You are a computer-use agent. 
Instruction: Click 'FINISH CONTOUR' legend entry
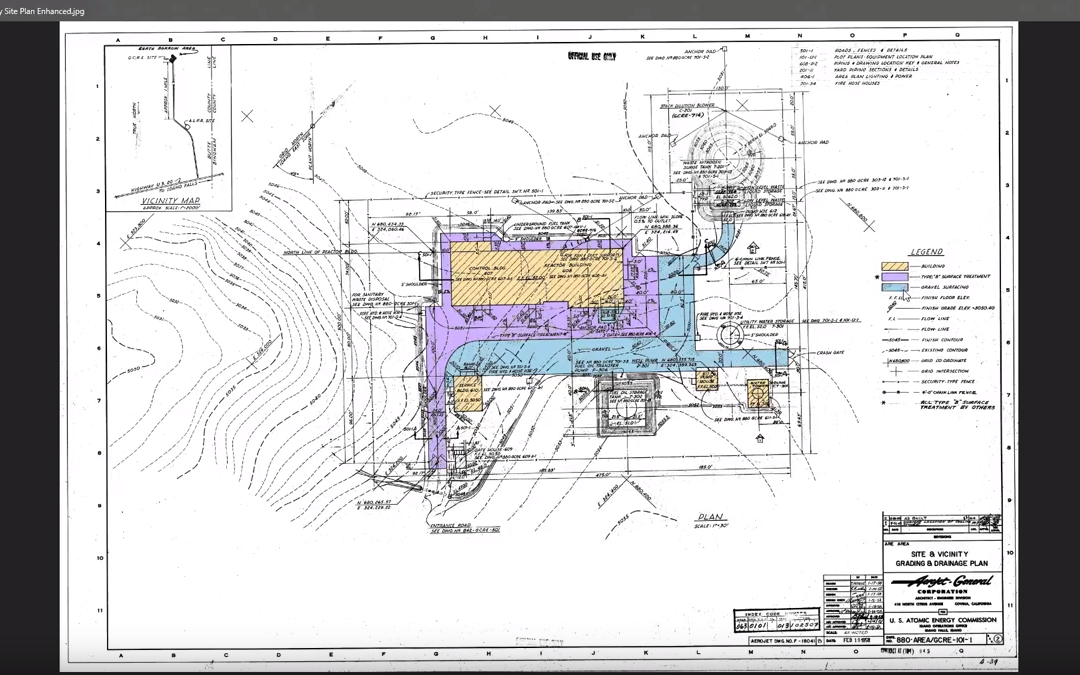pyautogui.click(x=942, y=340)
